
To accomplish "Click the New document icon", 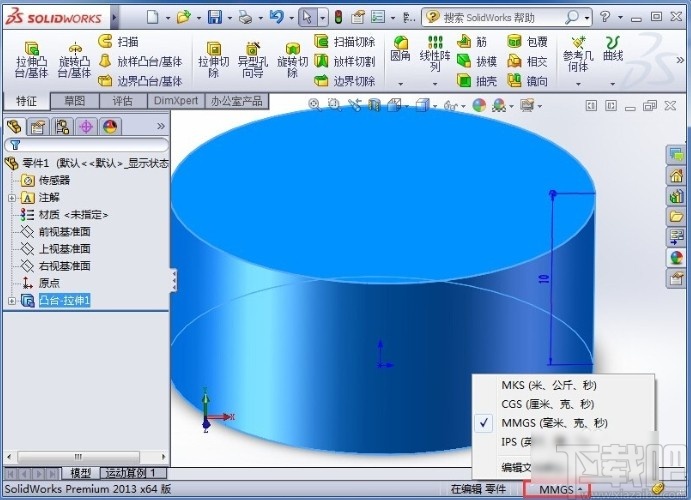I will coord(152,17).
